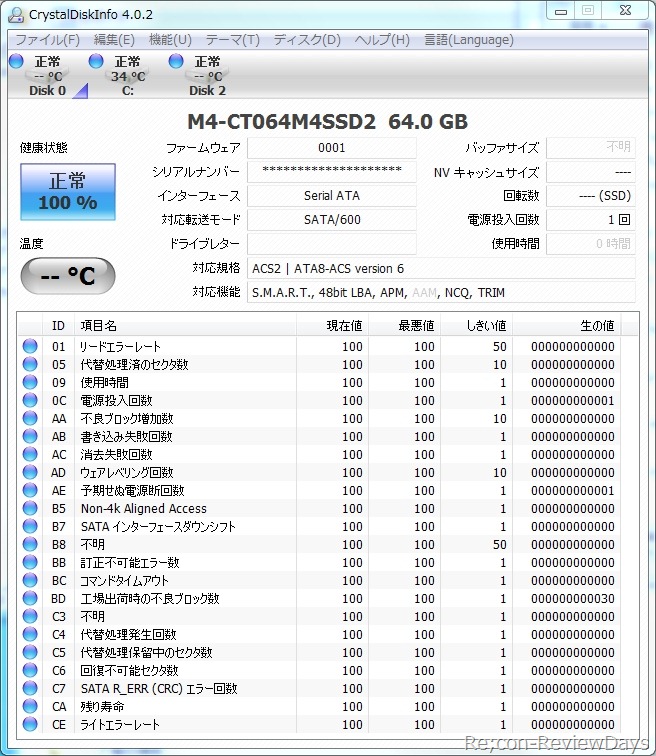656x756 pixels.
Task: Click status icon of row AB 書き込み失敗回数
Action: point(30,436)
